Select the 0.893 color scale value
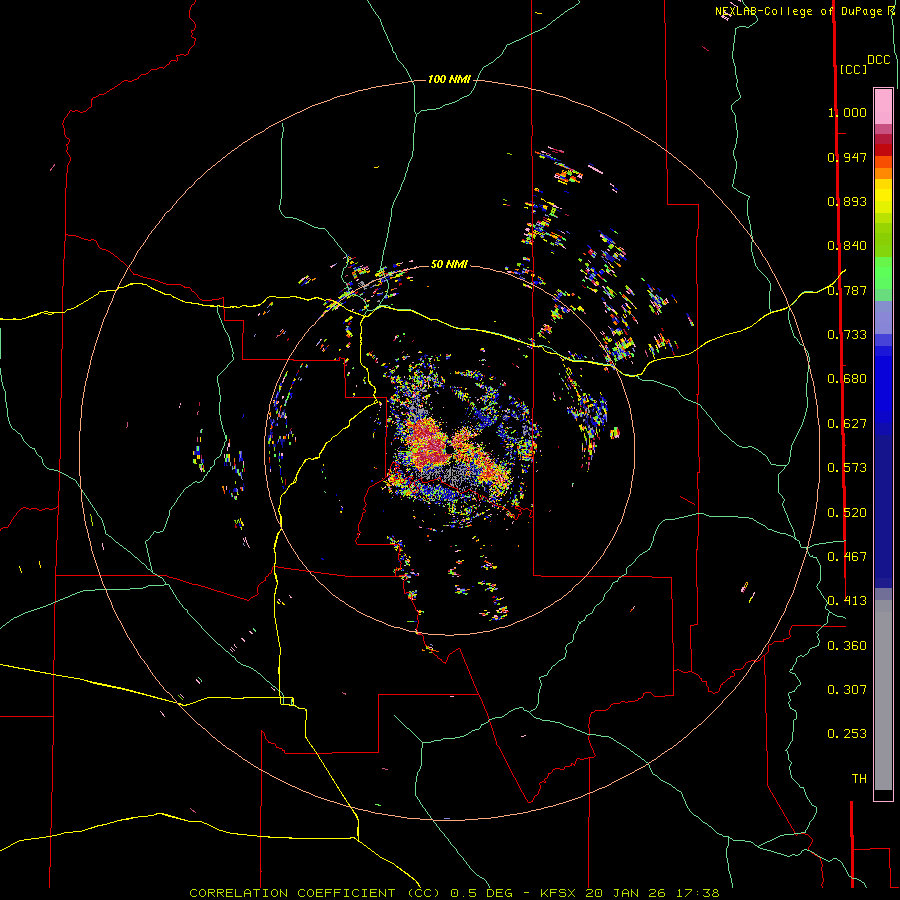 [847, 201]
